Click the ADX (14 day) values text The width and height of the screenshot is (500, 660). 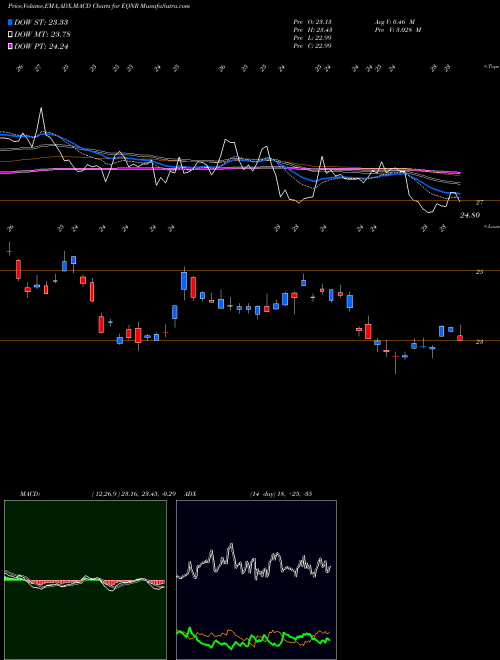281,494
